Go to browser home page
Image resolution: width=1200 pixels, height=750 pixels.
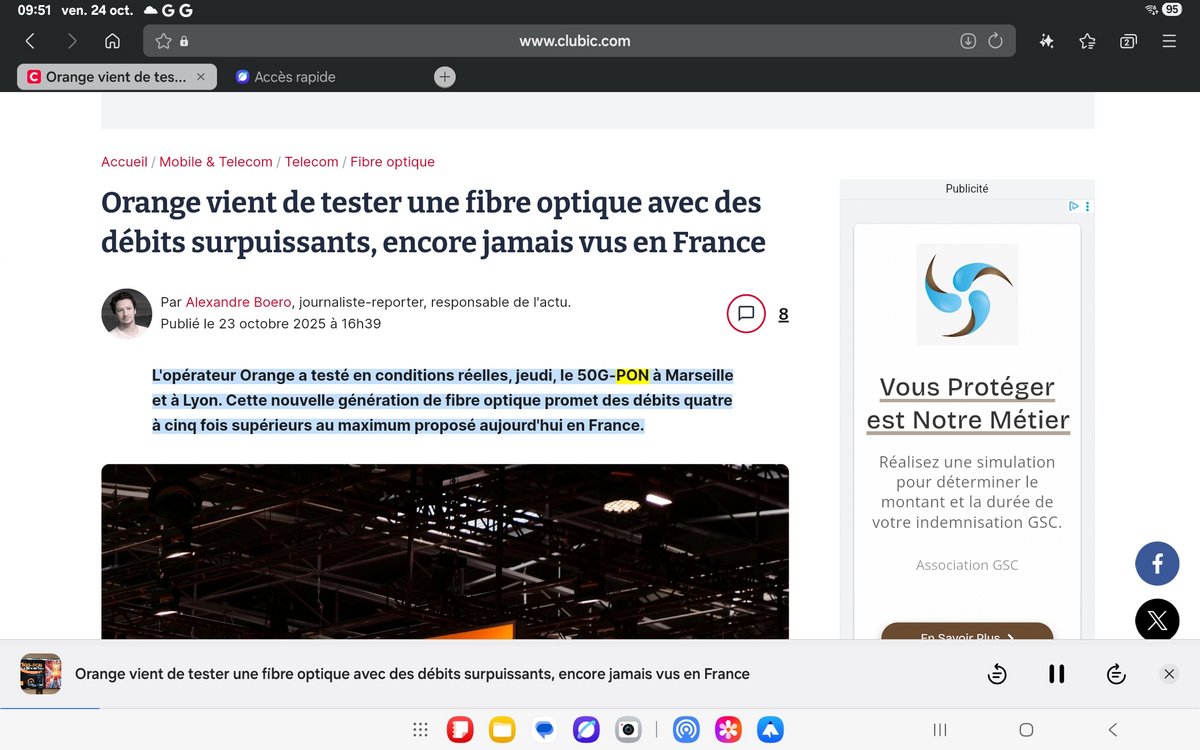click(112, 41)
